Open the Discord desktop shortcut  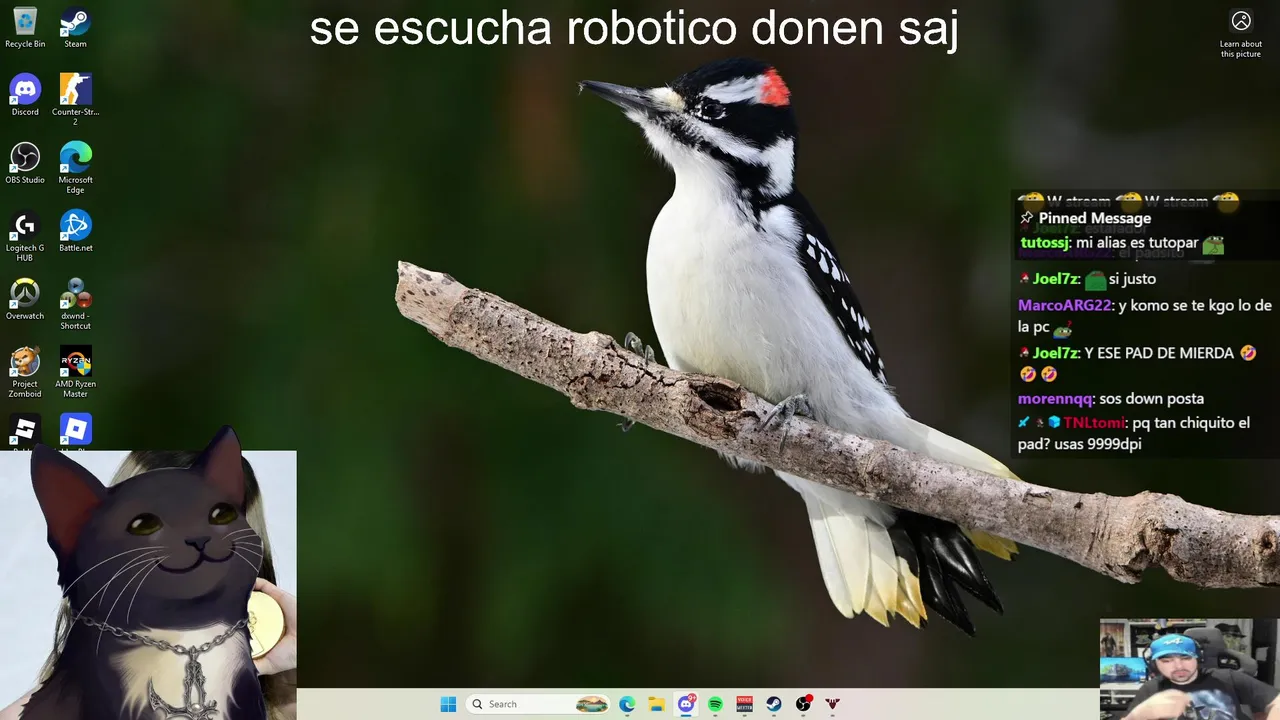tap(25, 95)
